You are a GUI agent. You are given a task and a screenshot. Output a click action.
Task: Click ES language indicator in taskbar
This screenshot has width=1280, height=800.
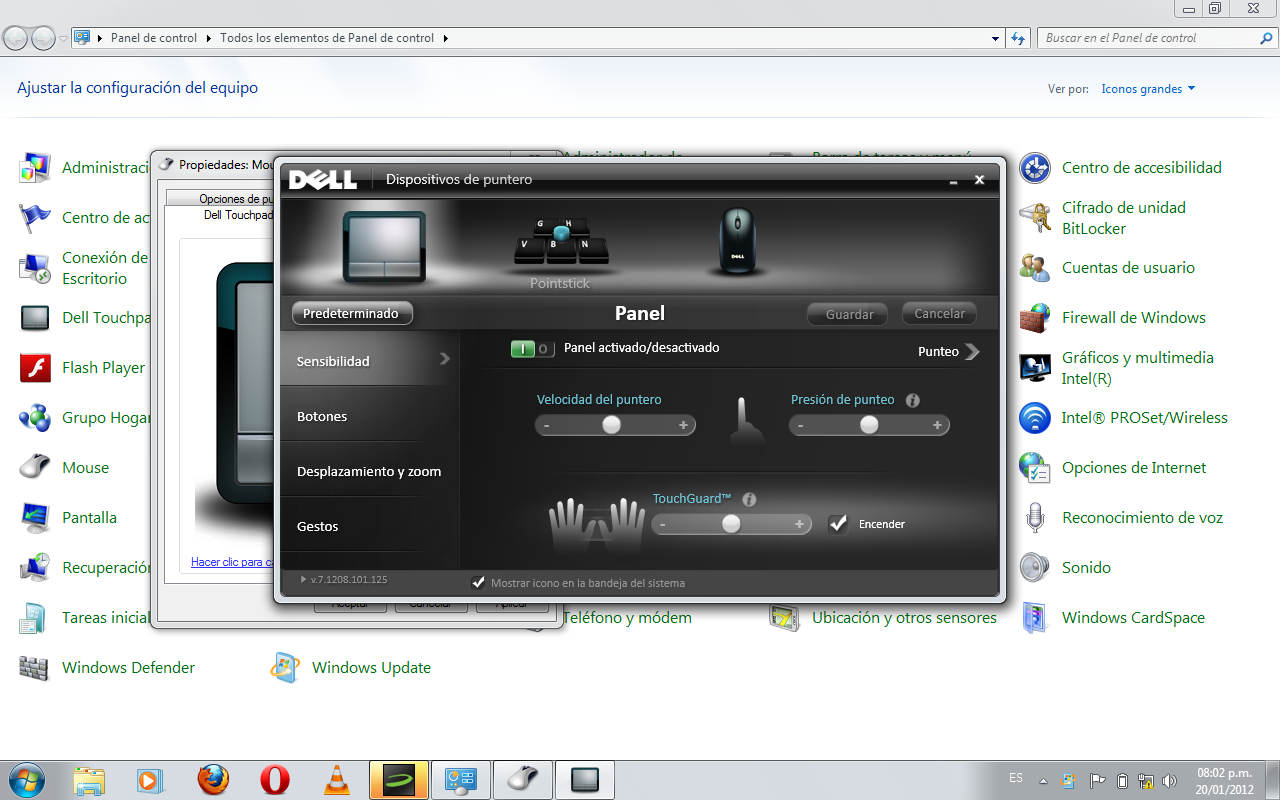pyautogui.click(x=1016, y=778)
